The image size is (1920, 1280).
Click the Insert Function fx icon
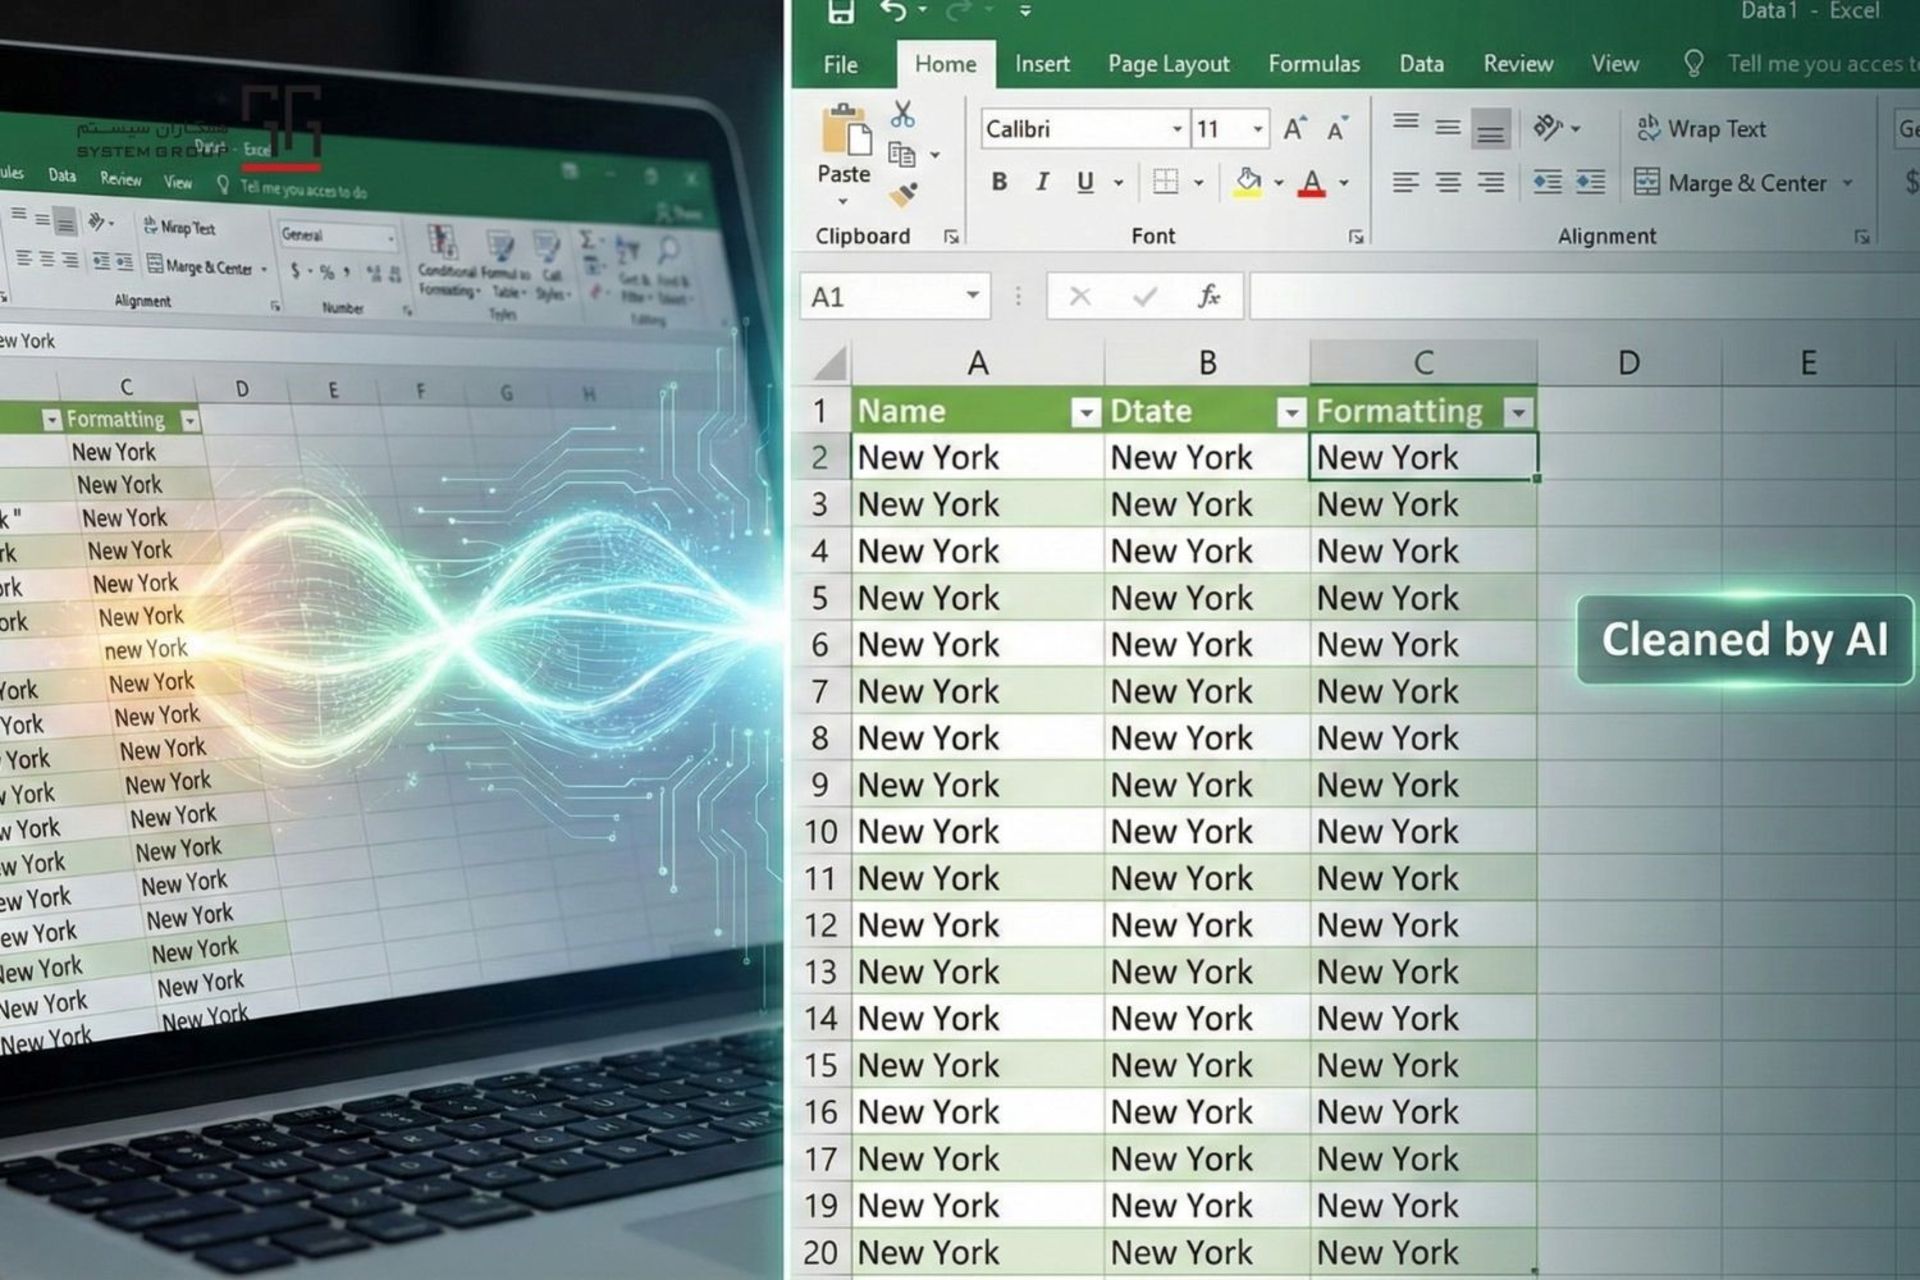[x=1209, y=296]
